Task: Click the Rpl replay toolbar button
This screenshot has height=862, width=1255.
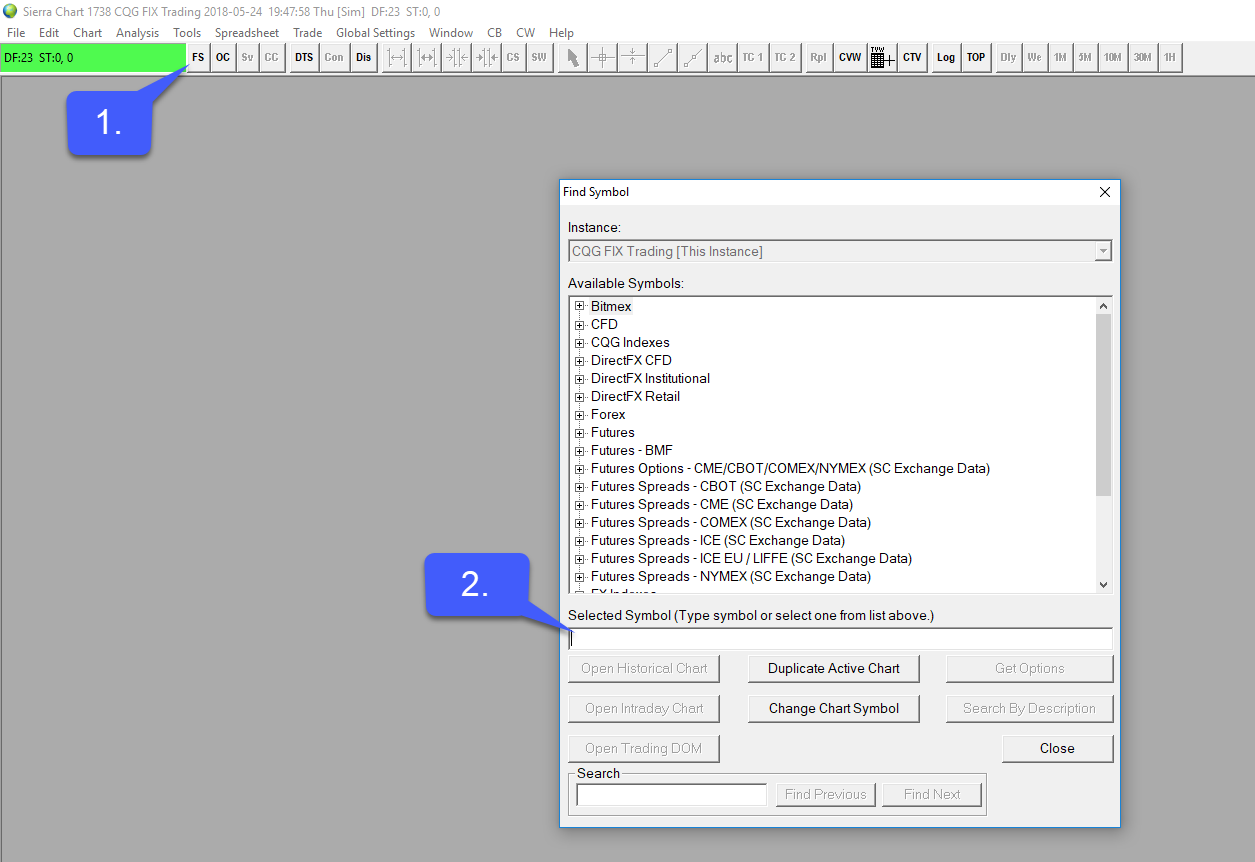Action: point(819,58)
